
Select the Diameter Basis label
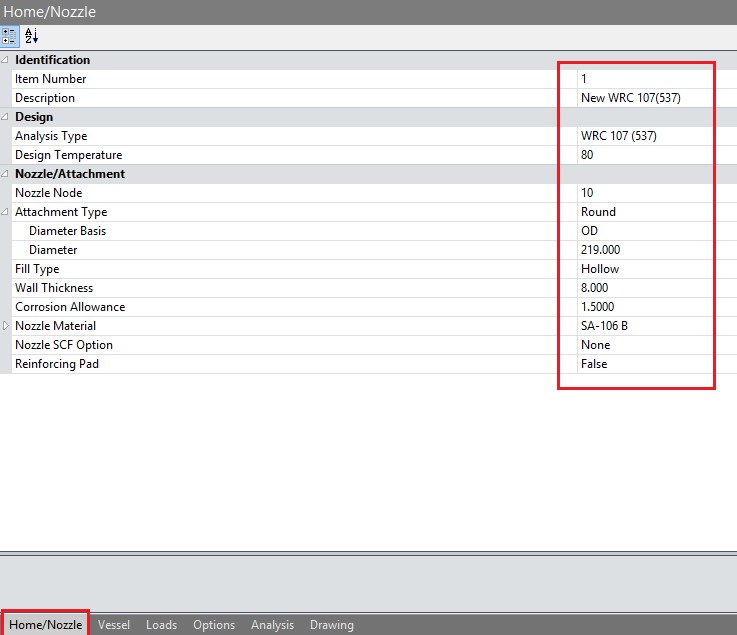pos(68,231)
